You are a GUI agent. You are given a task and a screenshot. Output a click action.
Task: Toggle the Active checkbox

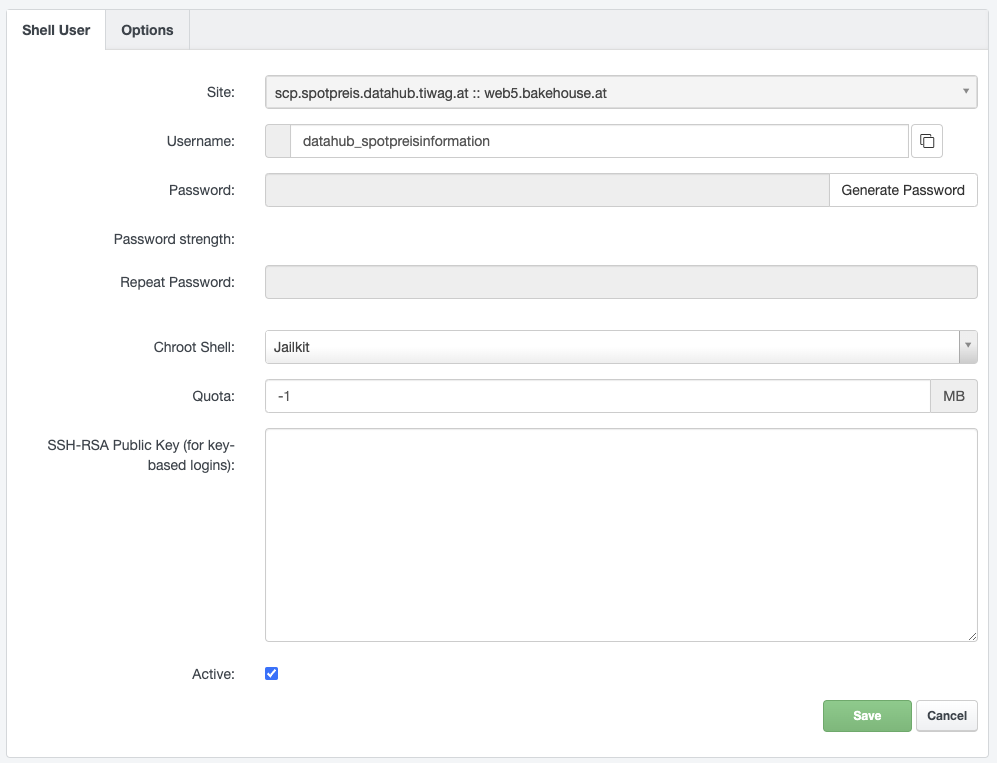[271, 674]
